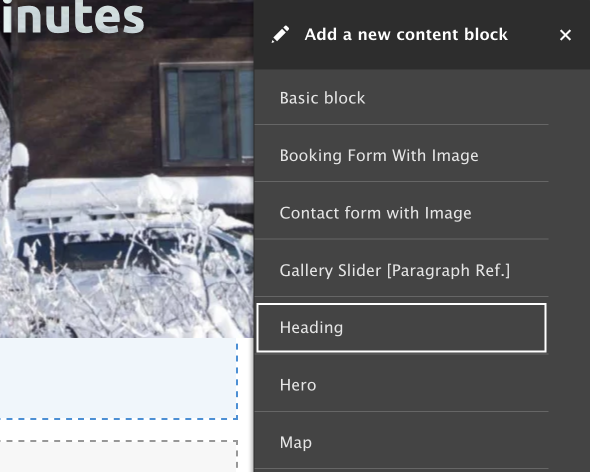Click the blue dashed layout region
This screenshot has width=590, height=472.
pyautogui.click(x=119, y=378)
